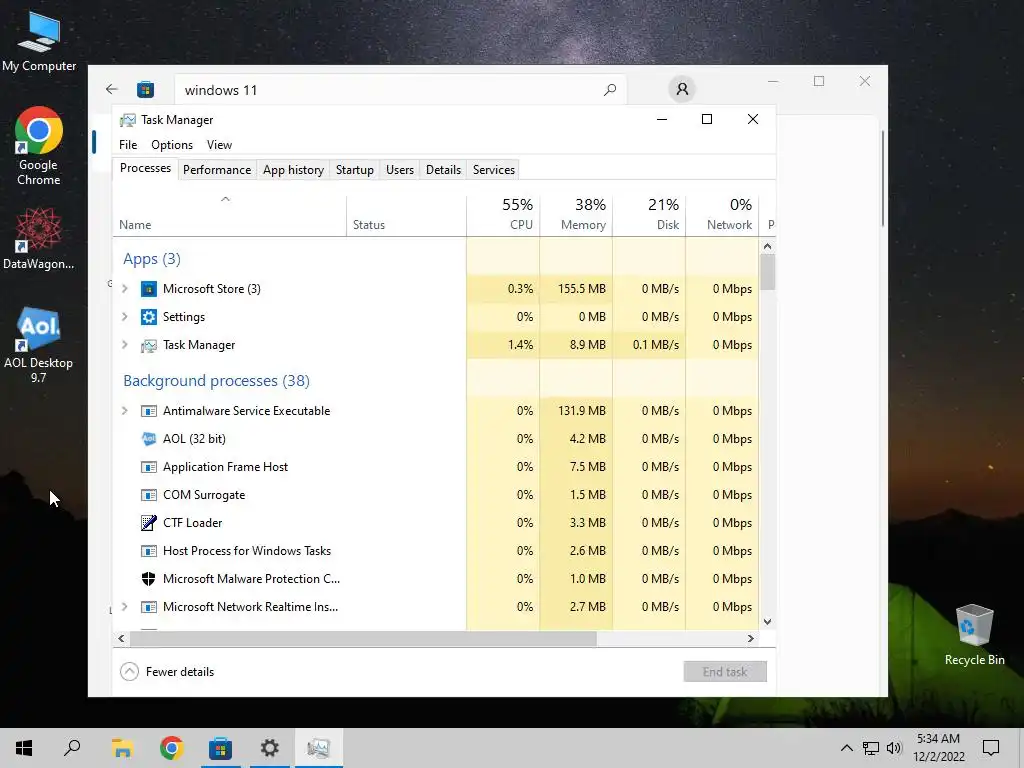
Task: Open the Recycle Bin on desktop
Action: pyautogui.click(x=974, y=634)
